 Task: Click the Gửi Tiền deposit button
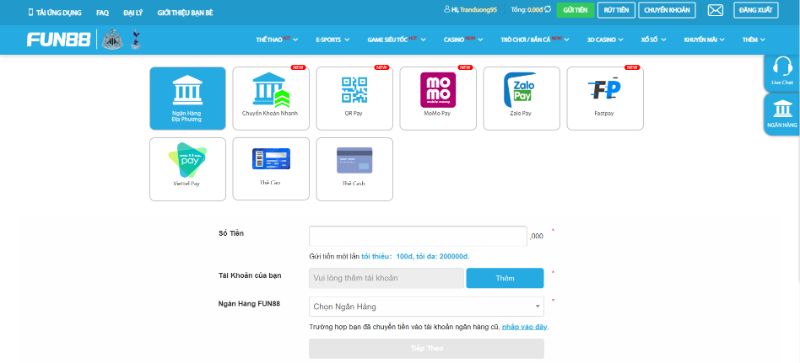coord(575,10)
